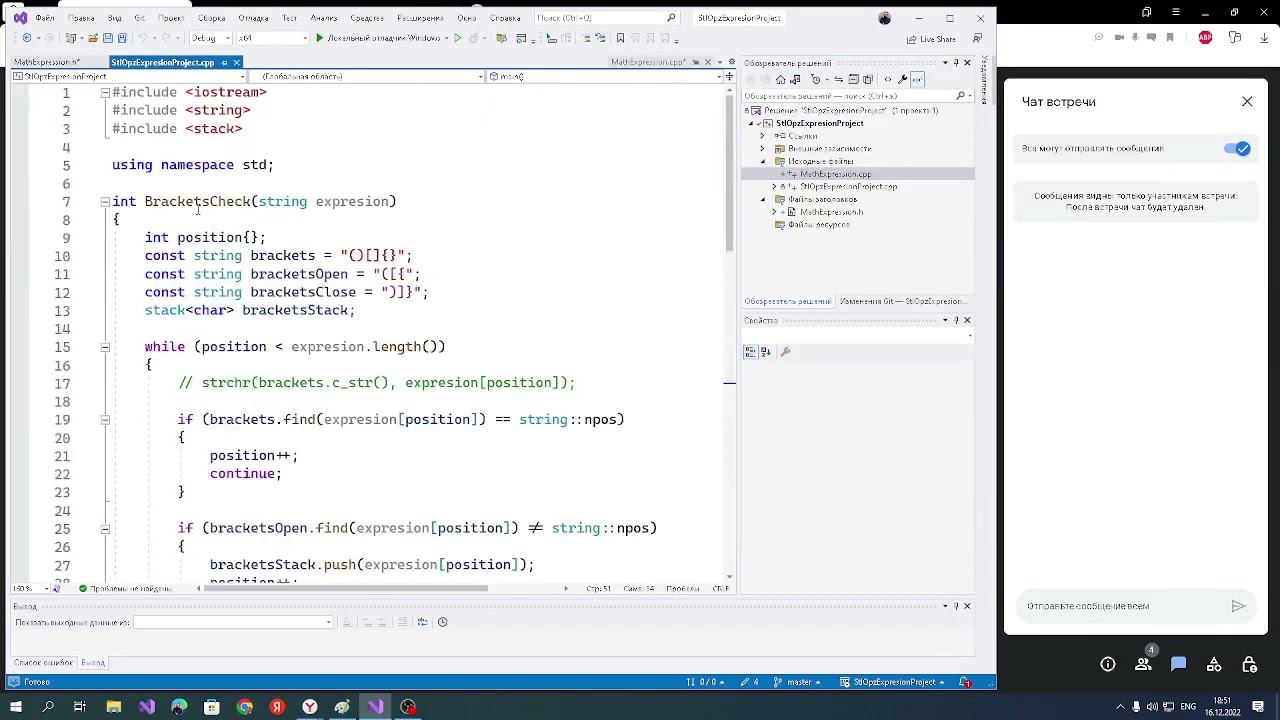
Task: Switch to MathExpression.h editor tab
Action: click(47, 62)
